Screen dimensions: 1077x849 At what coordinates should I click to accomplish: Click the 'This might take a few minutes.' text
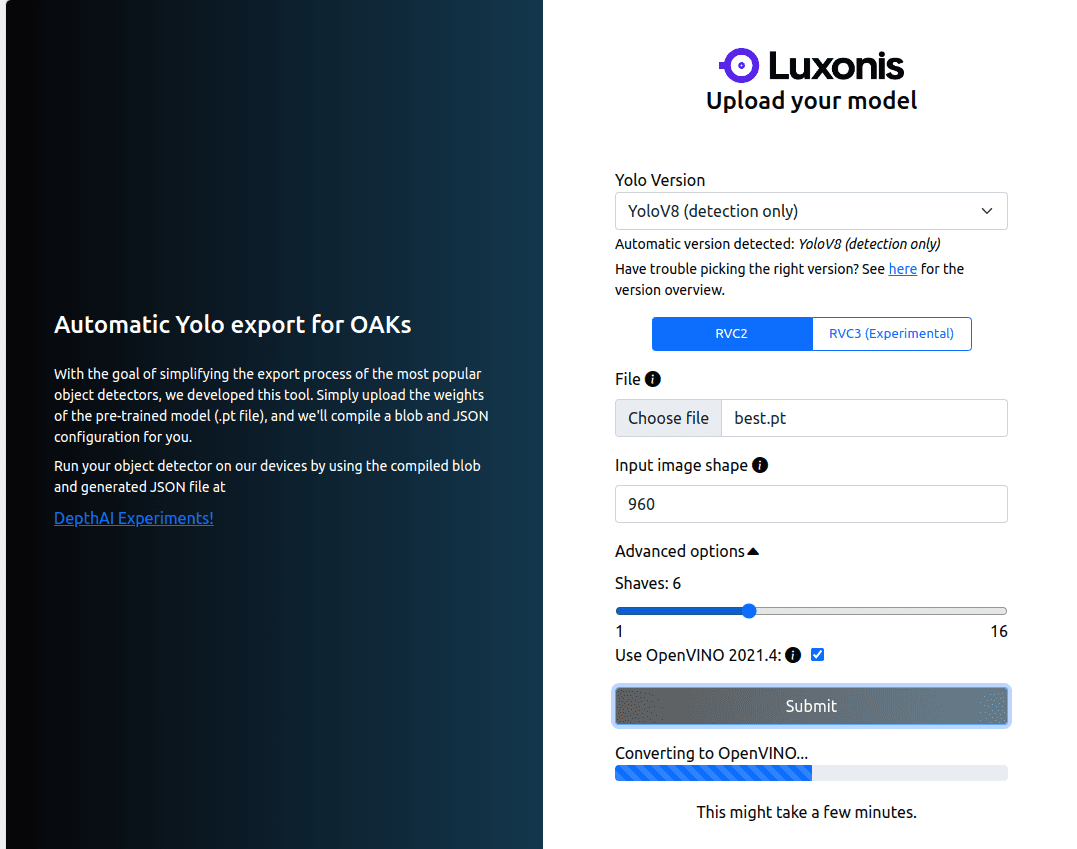[x=806, y=812]
